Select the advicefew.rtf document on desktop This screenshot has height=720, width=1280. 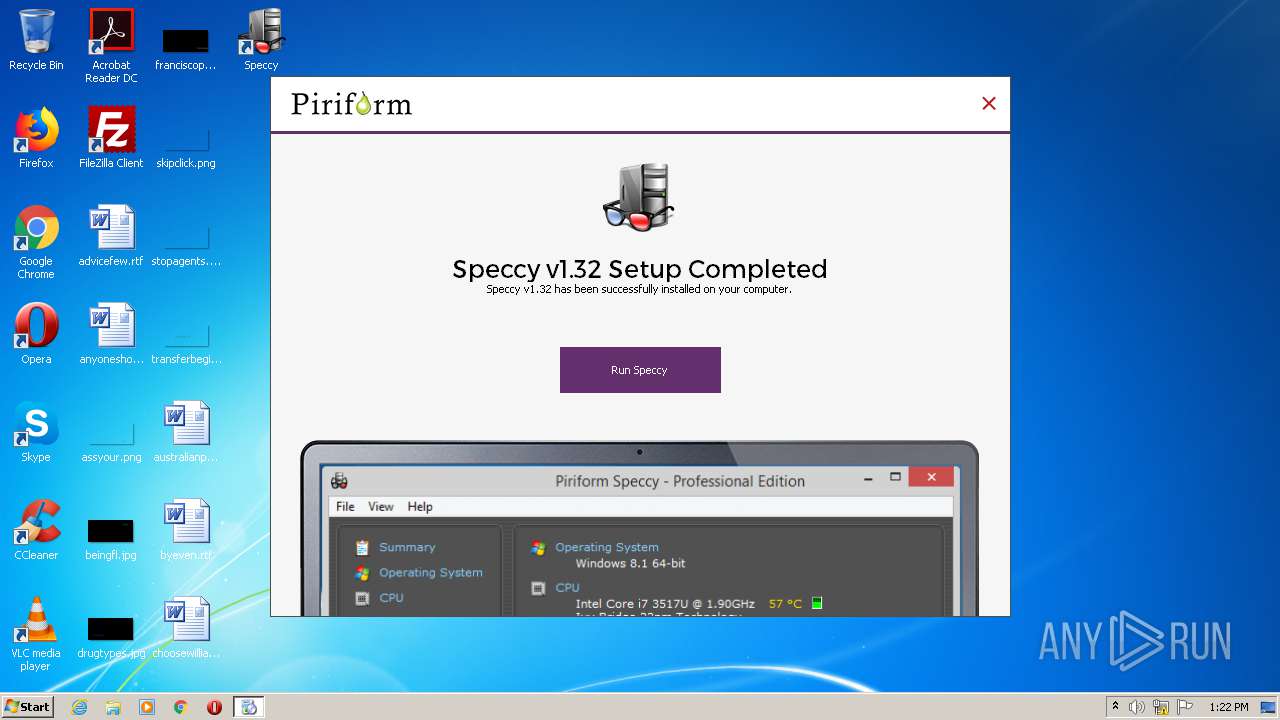click(111, 236)
